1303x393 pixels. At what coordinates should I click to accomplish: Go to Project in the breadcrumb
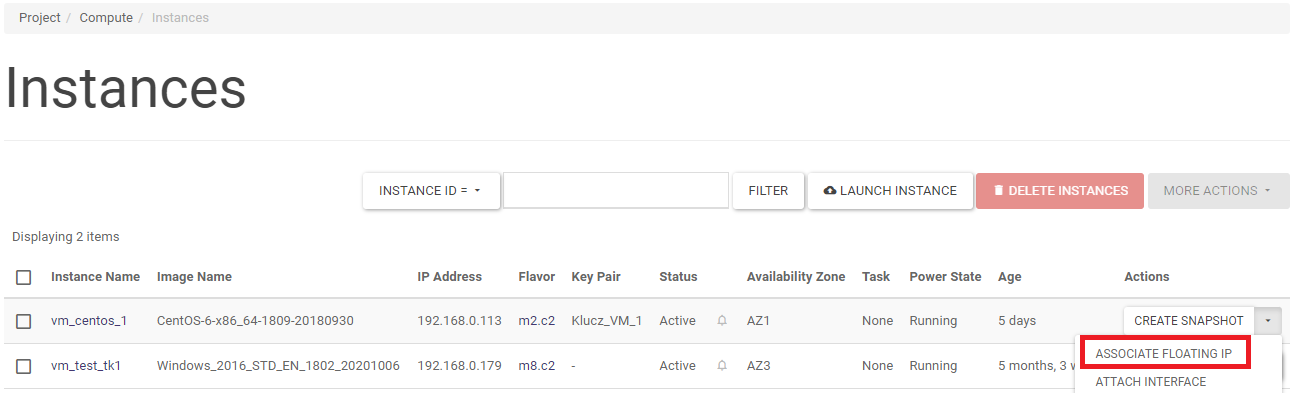pyautogui.click(x=40, y=18)
